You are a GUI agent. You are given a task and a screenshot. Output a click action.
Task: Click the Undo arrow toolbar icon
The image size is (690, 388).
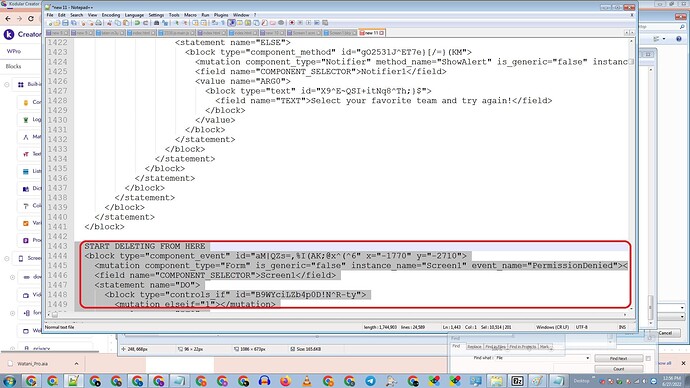coord(137,23)
